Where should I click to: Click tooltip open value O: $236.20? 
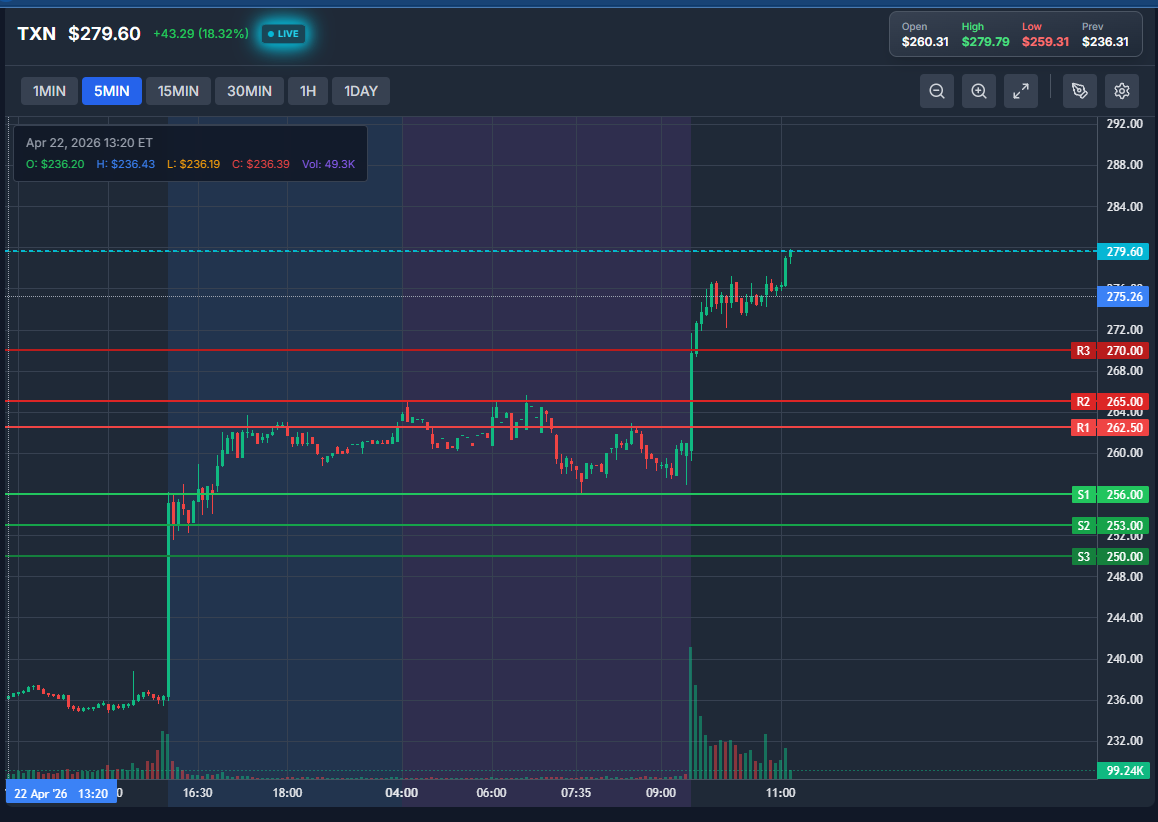coord(55,164)
